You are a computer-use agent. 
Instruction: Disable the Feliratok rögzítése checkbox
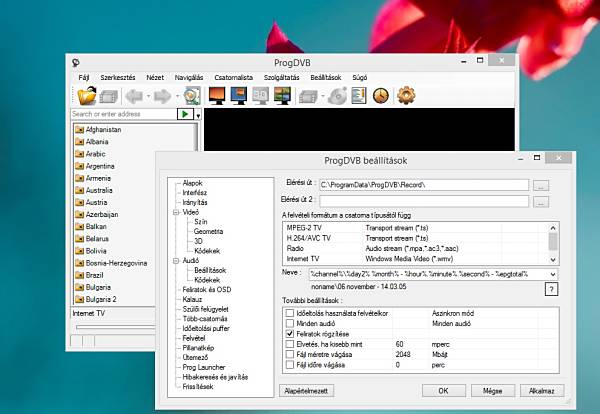pos(290,334)
